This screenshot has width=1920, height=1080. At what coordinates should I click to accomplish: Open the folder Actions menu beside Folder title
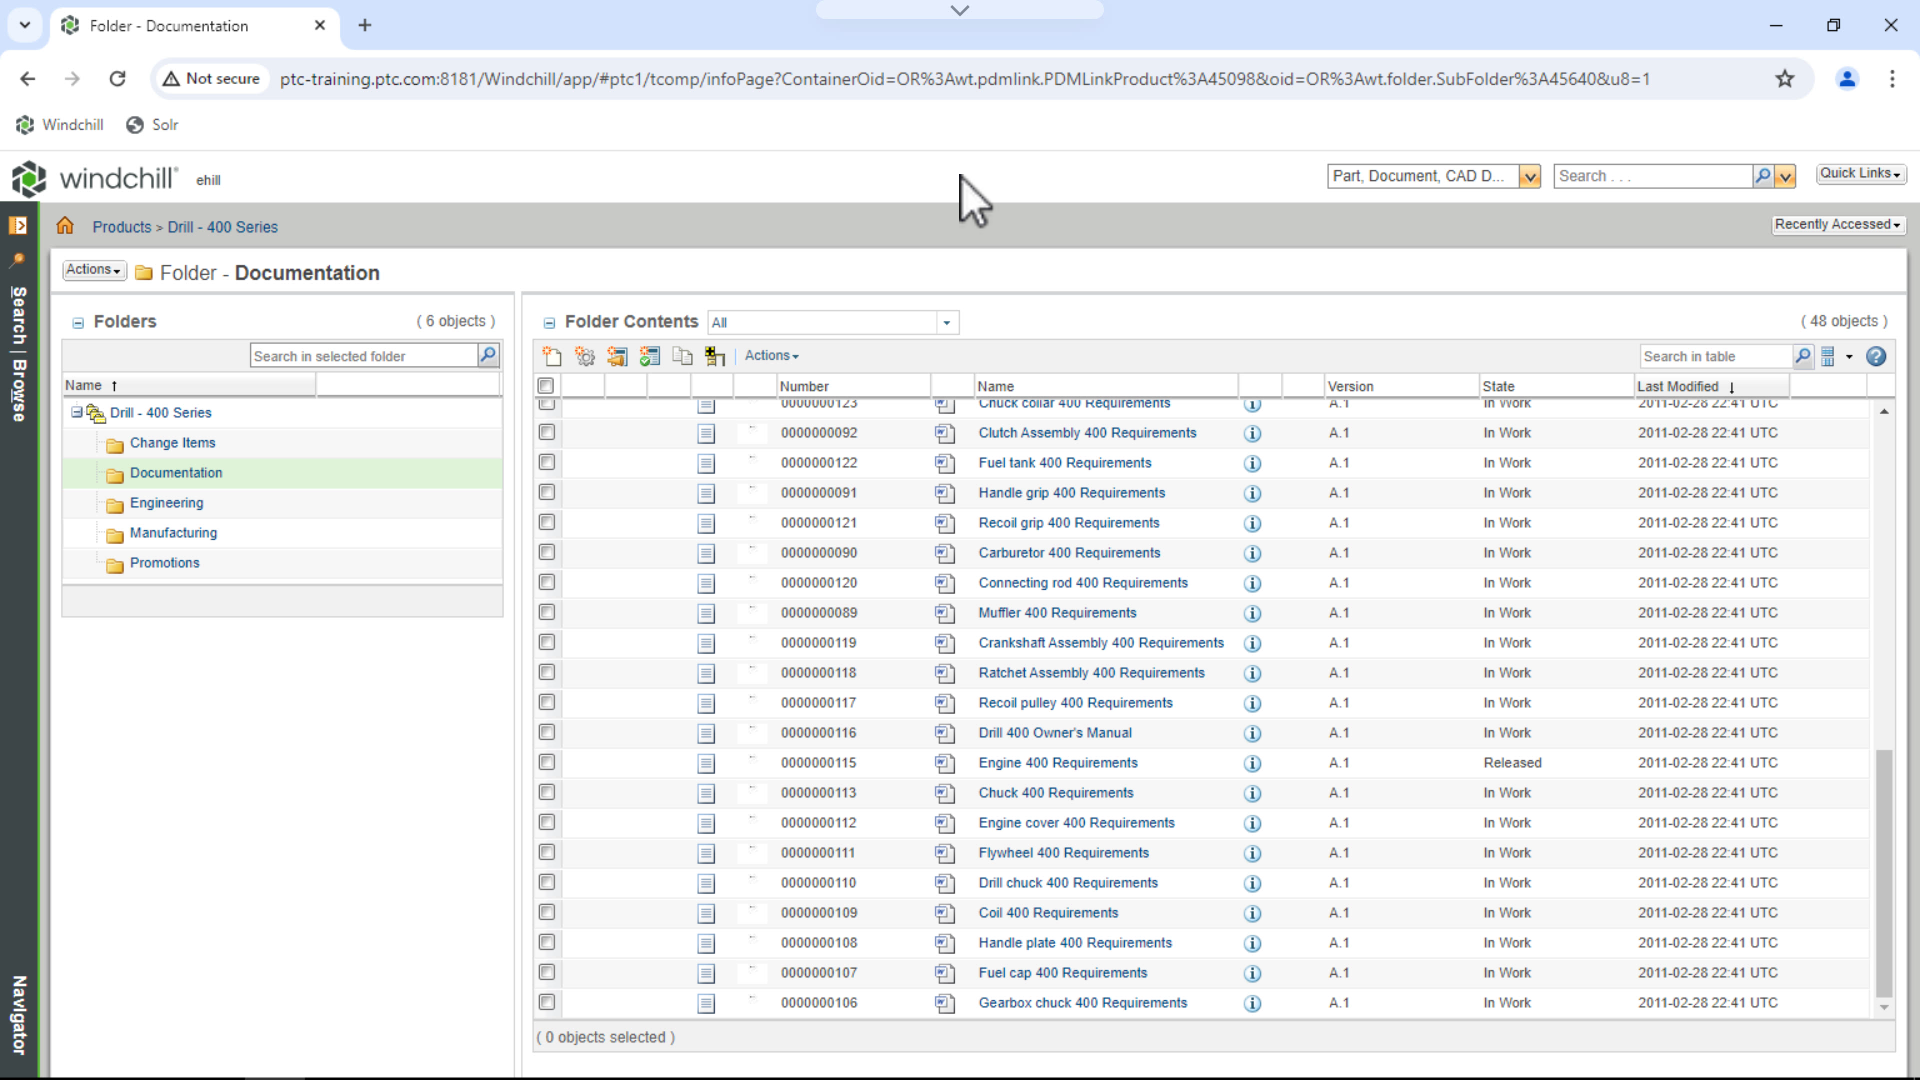(94, 270)
